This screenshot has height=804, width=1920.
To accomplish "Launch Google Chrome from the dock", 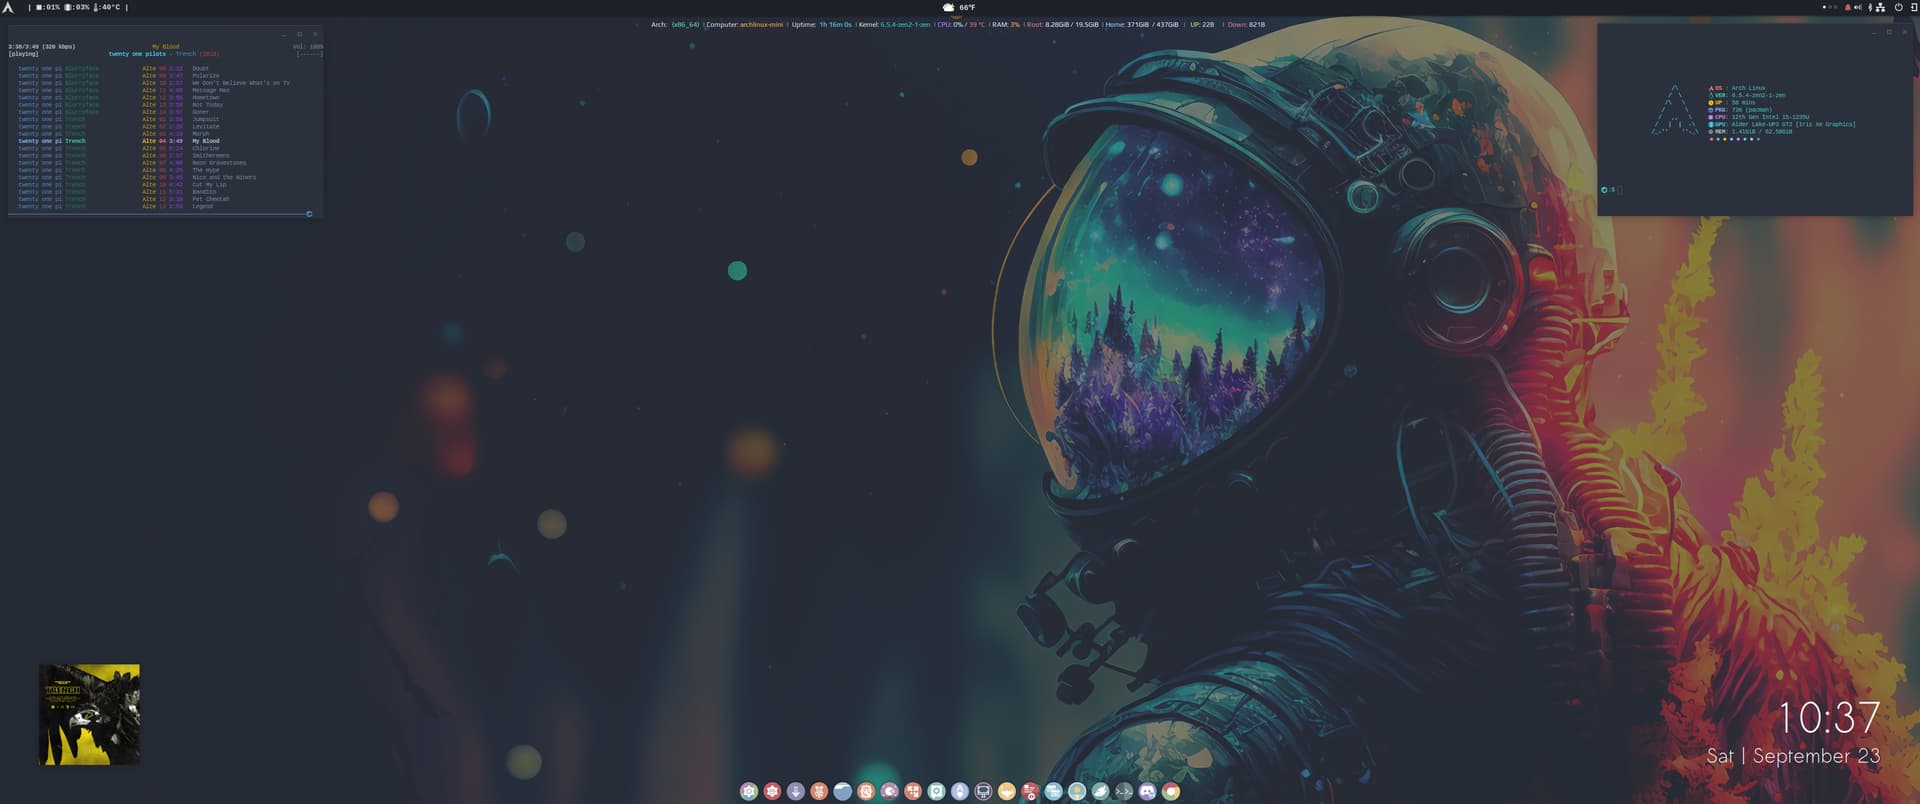I will tap(1171, 791).
